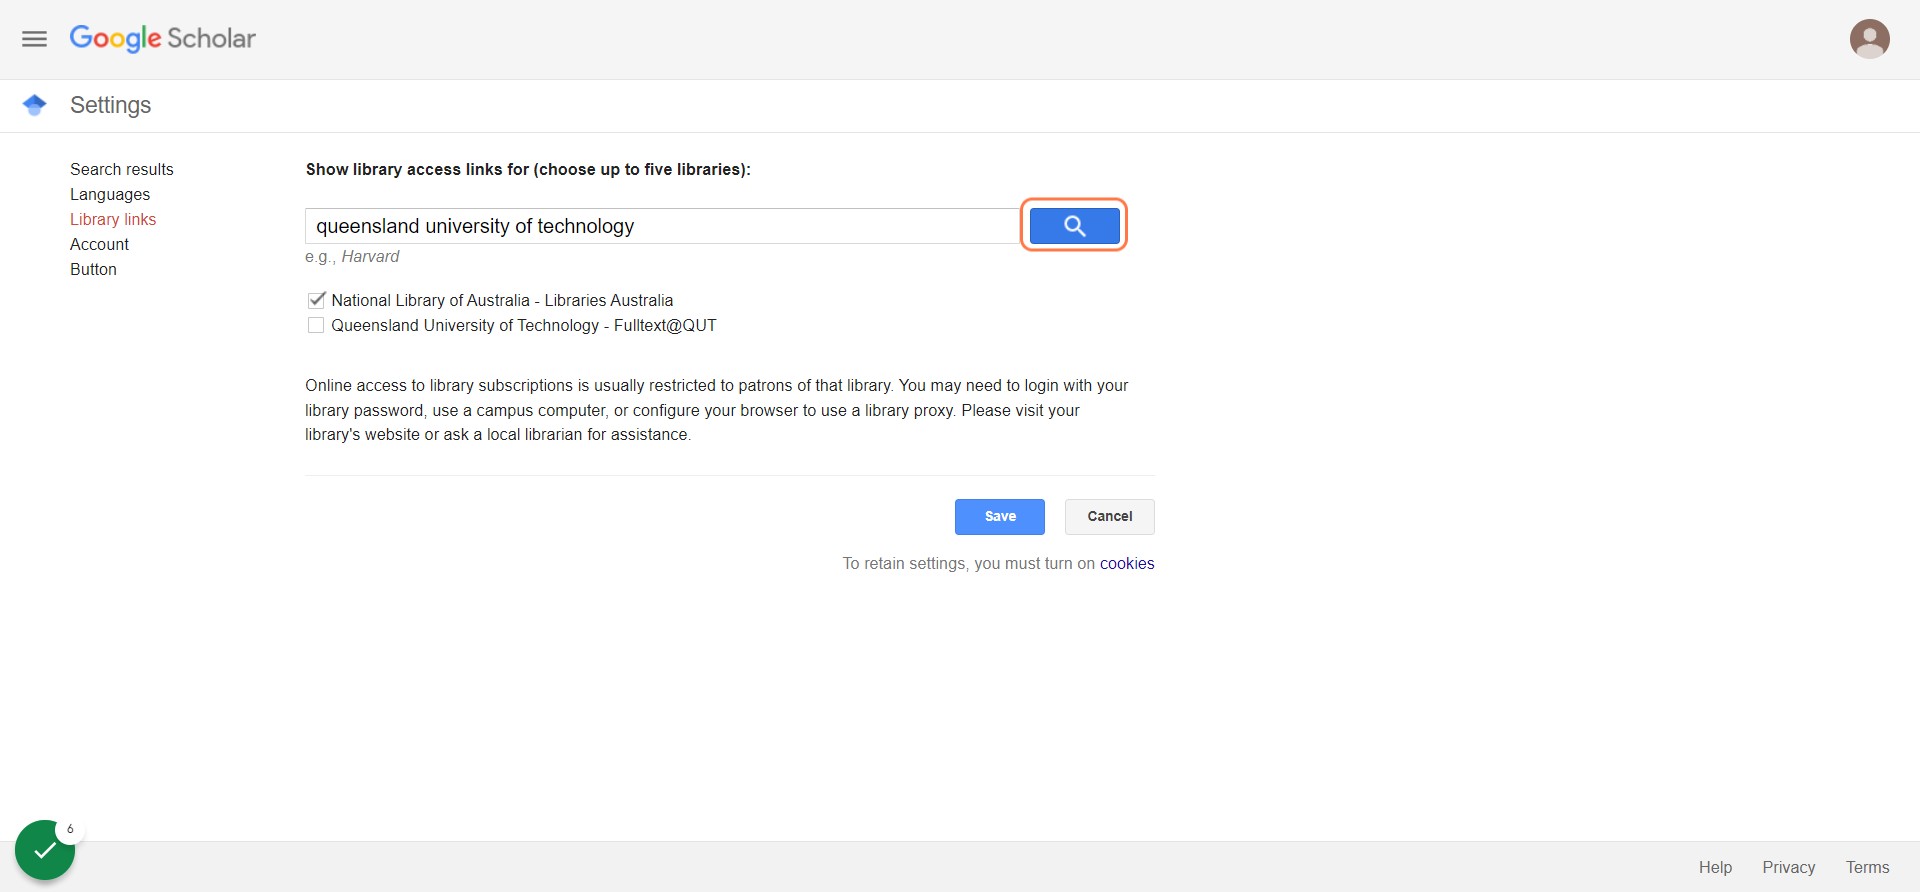Open the hamburger main menu
Image resolution: width=1920 pixels, height=892 pixels.
[35, 39]
